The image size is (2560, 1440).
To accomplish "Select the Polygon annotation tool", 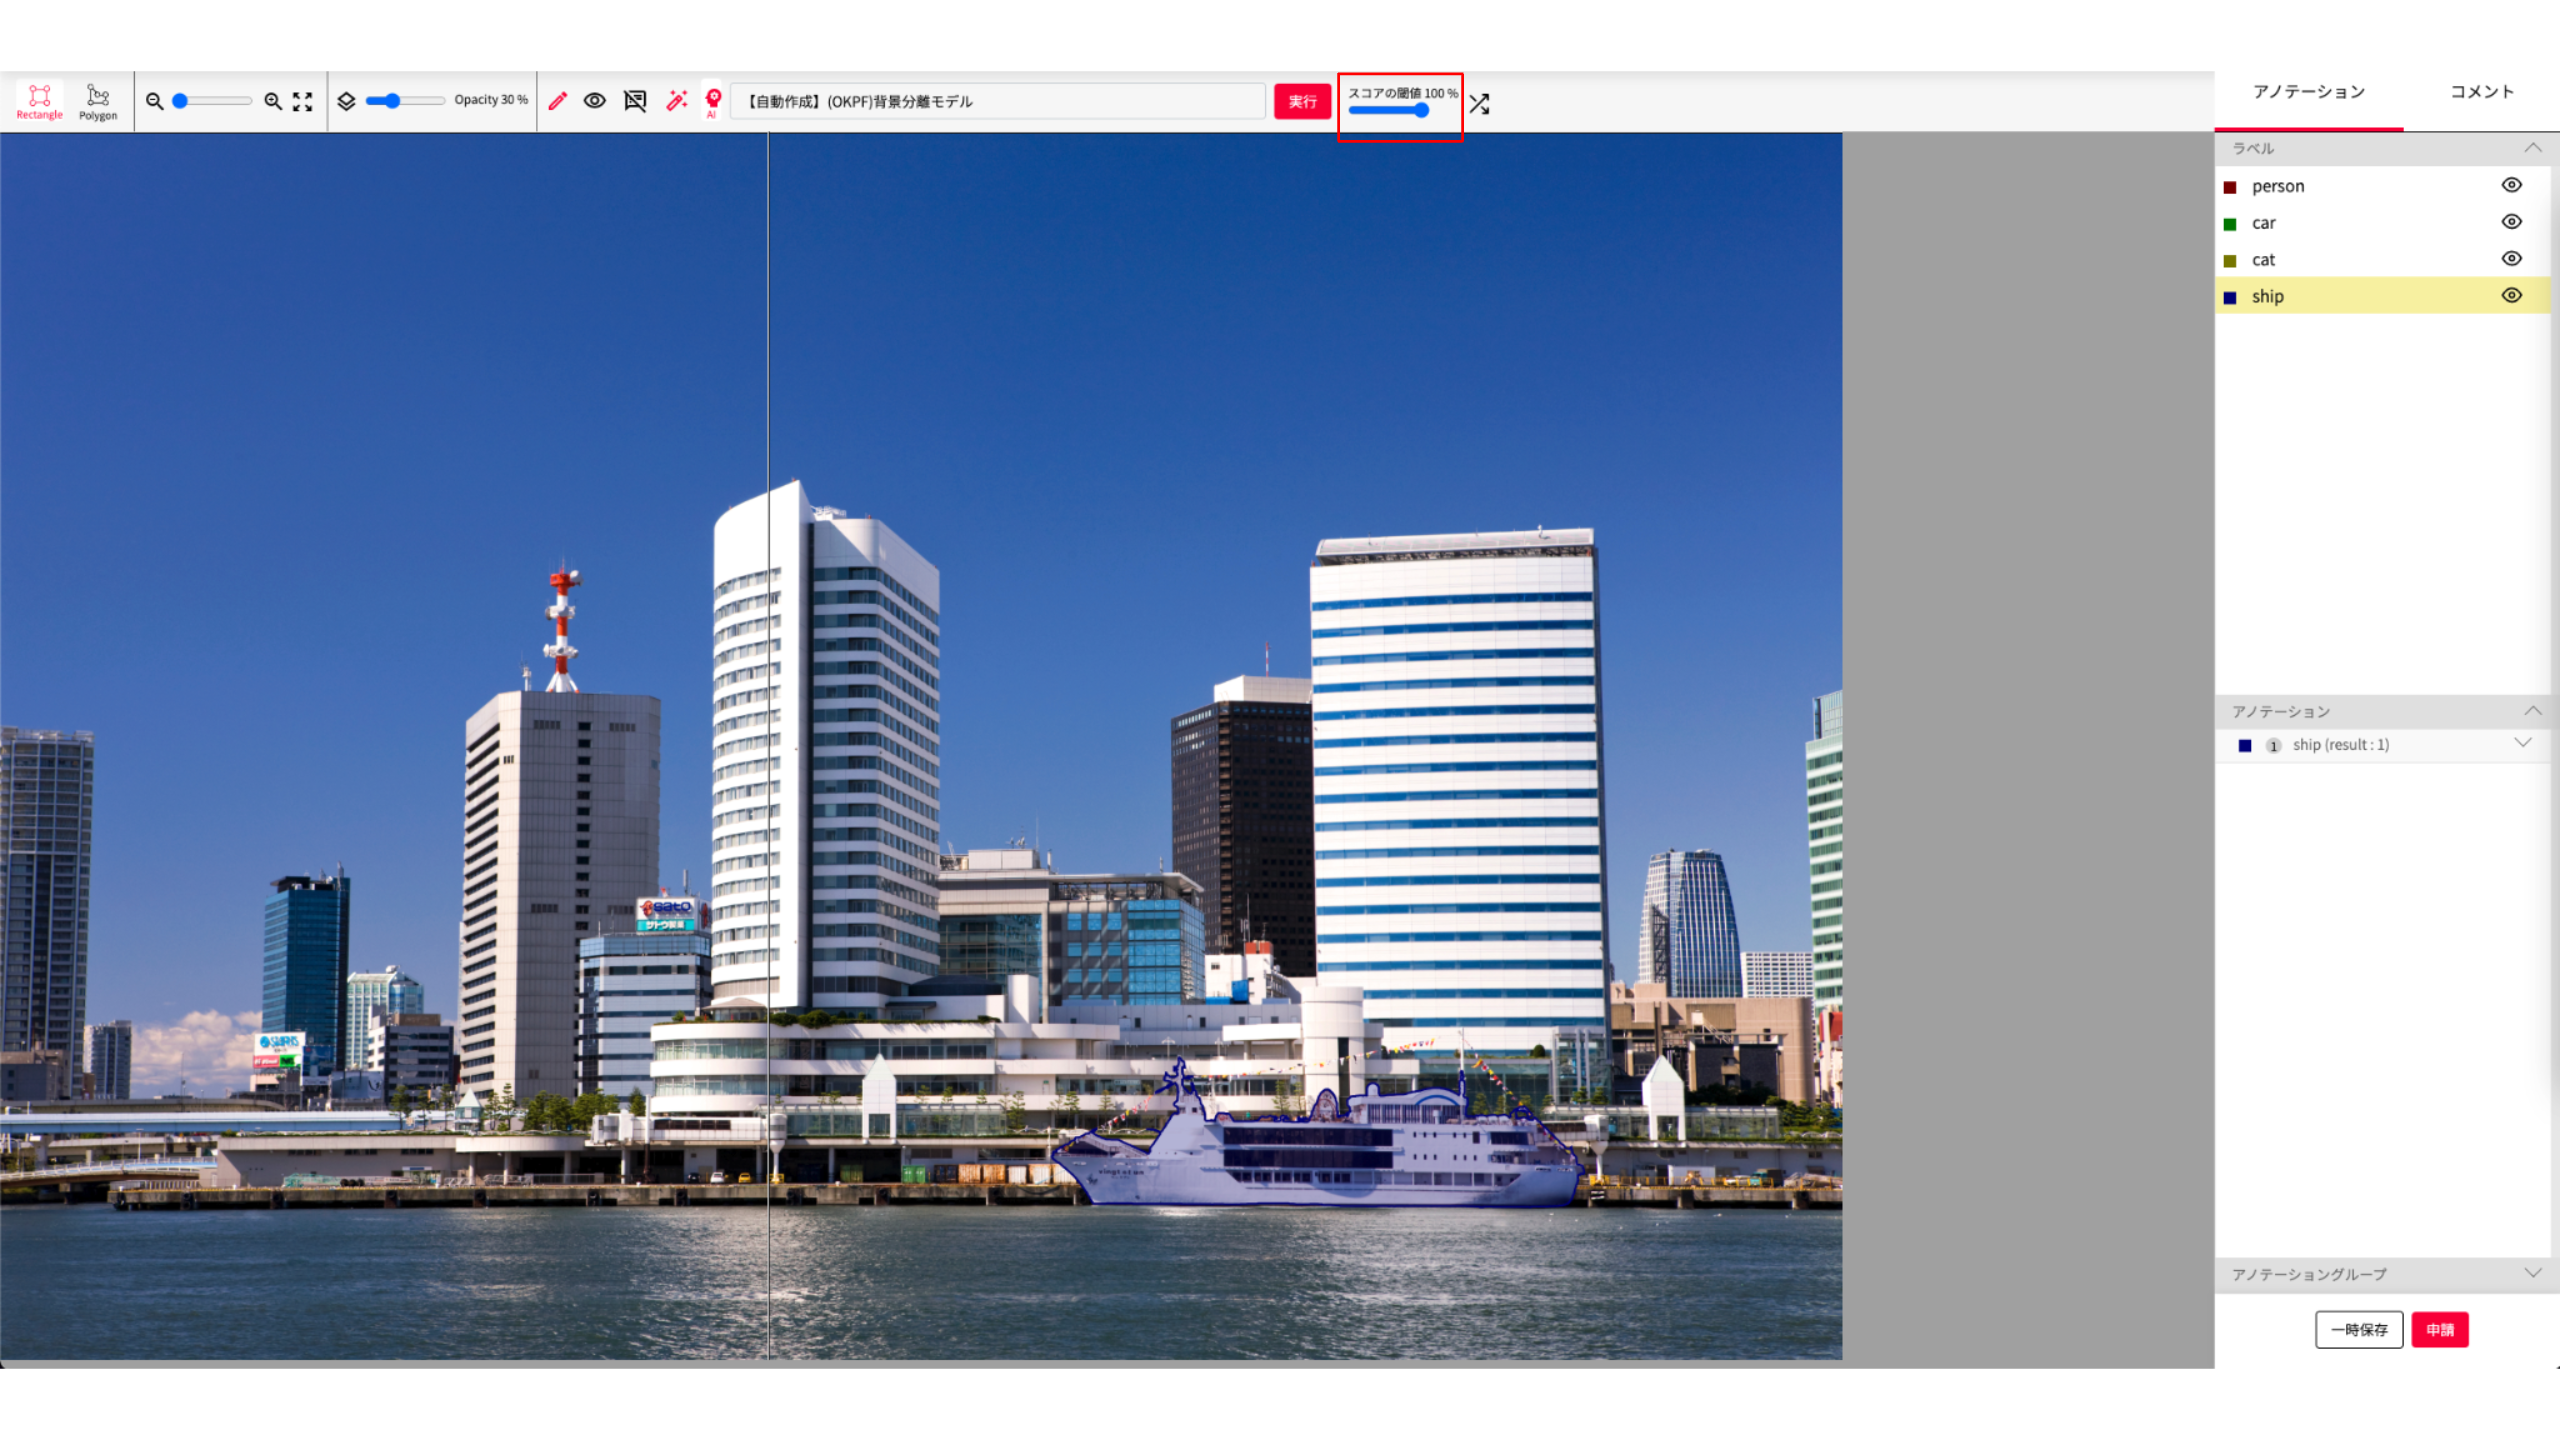I will [x=98, y=101].
